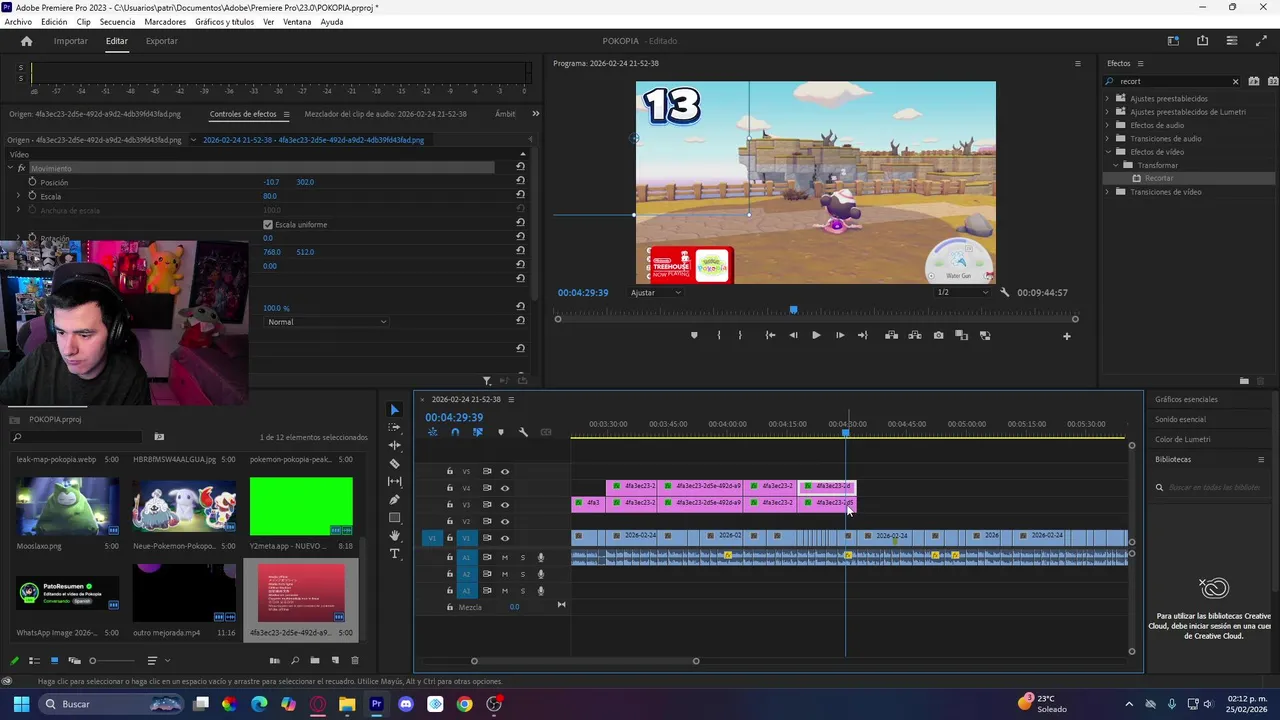The width and height of the screenshot is (1280, 720).
Task: Click the Home icon in the header
Action: pyautogui.click(x=26, y=41)
